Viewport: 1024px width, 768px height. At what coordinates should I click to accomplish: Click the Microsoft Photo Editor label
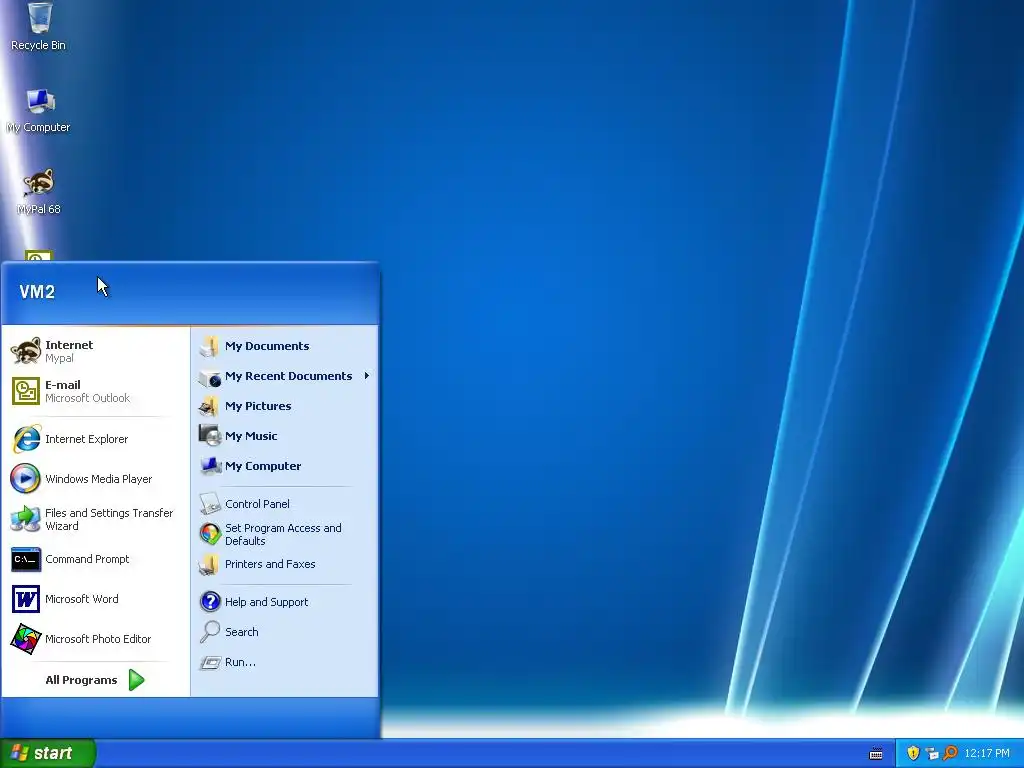[x=98, y=639]
